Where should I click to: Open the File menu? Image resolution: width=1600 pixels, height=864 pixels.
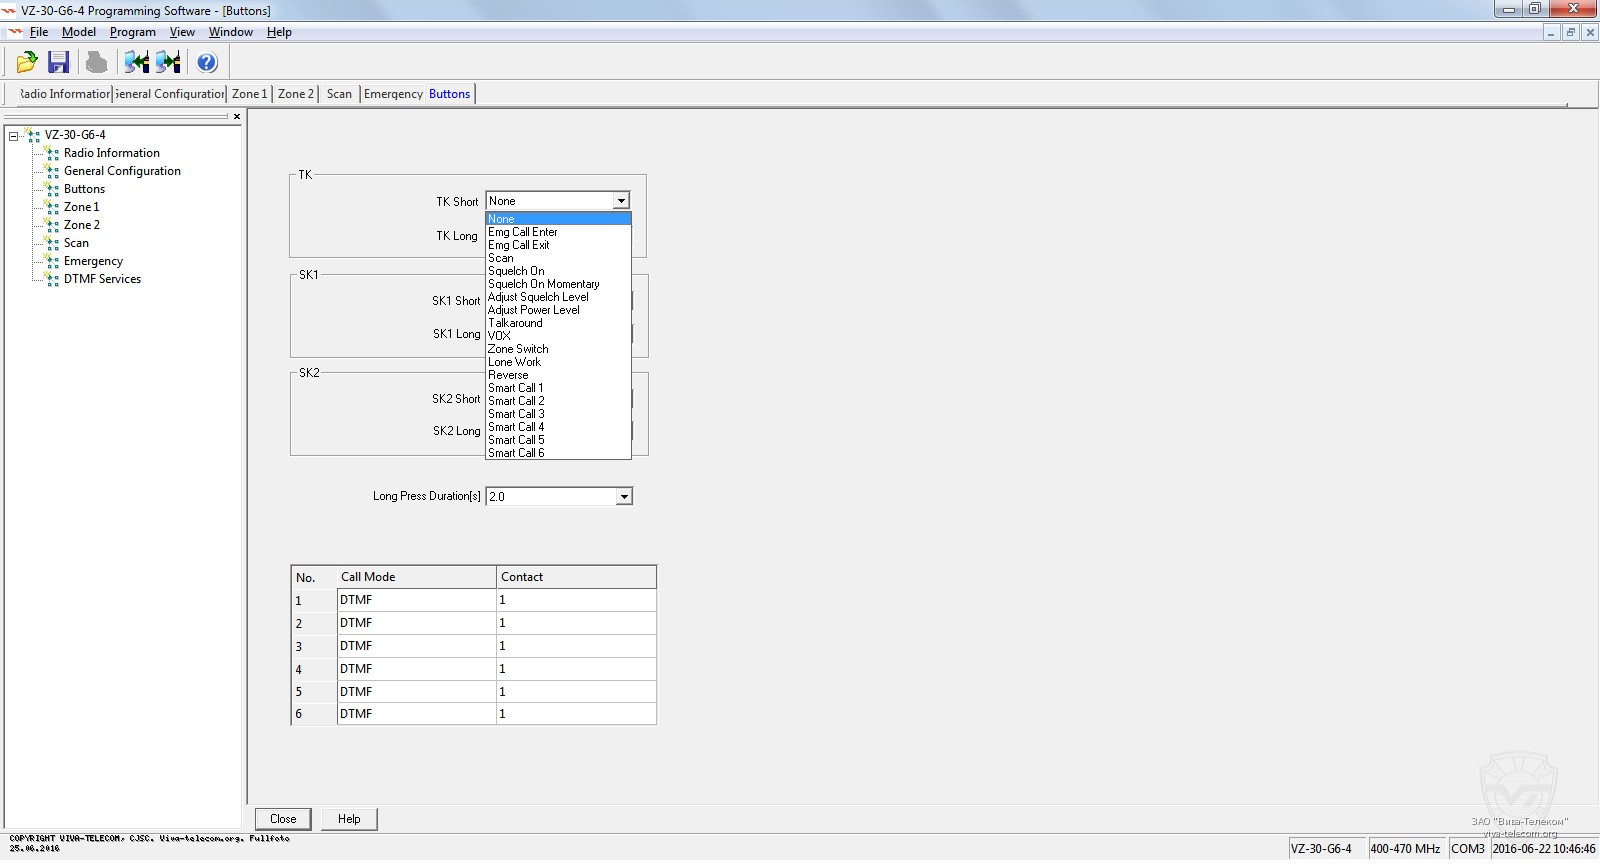click(39, 32)
